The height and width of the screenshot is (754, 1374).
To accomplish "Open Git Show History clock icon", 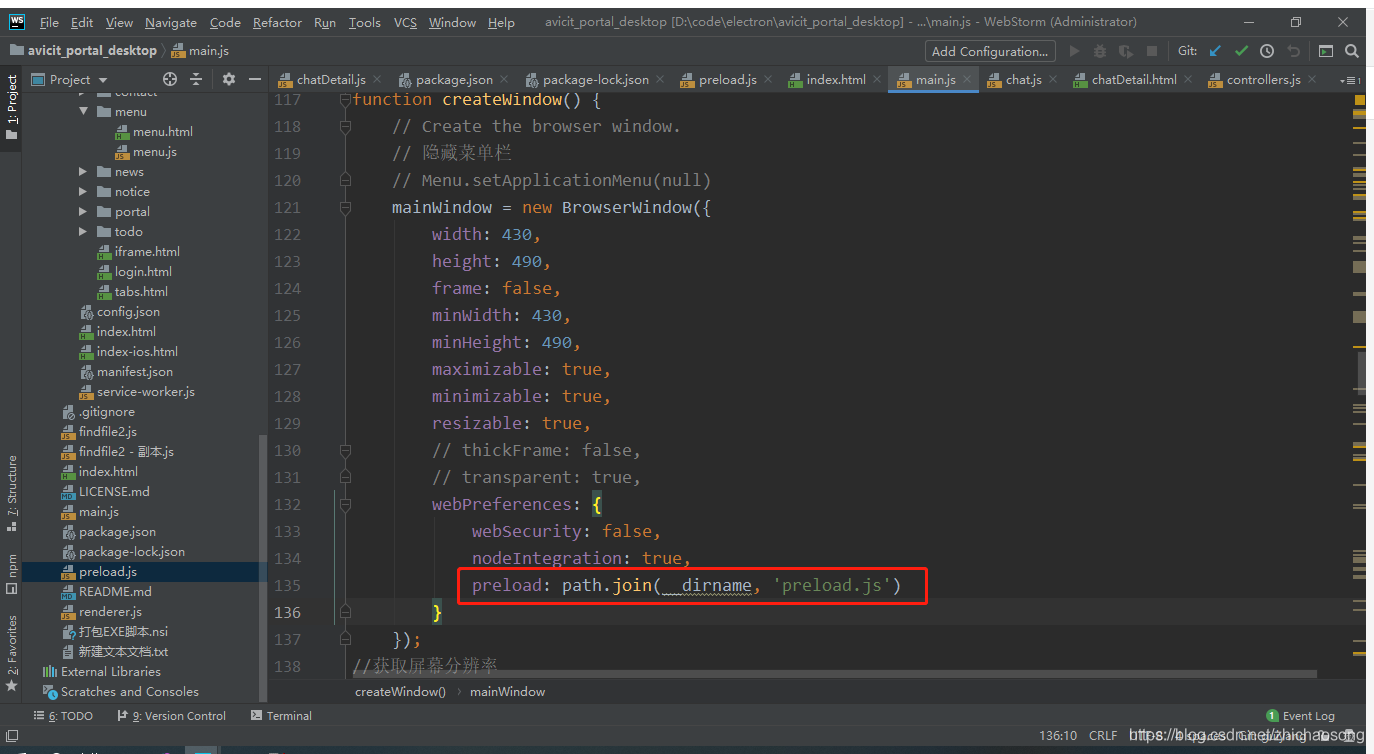I will pyautogui.click(x=1267, y=51).
